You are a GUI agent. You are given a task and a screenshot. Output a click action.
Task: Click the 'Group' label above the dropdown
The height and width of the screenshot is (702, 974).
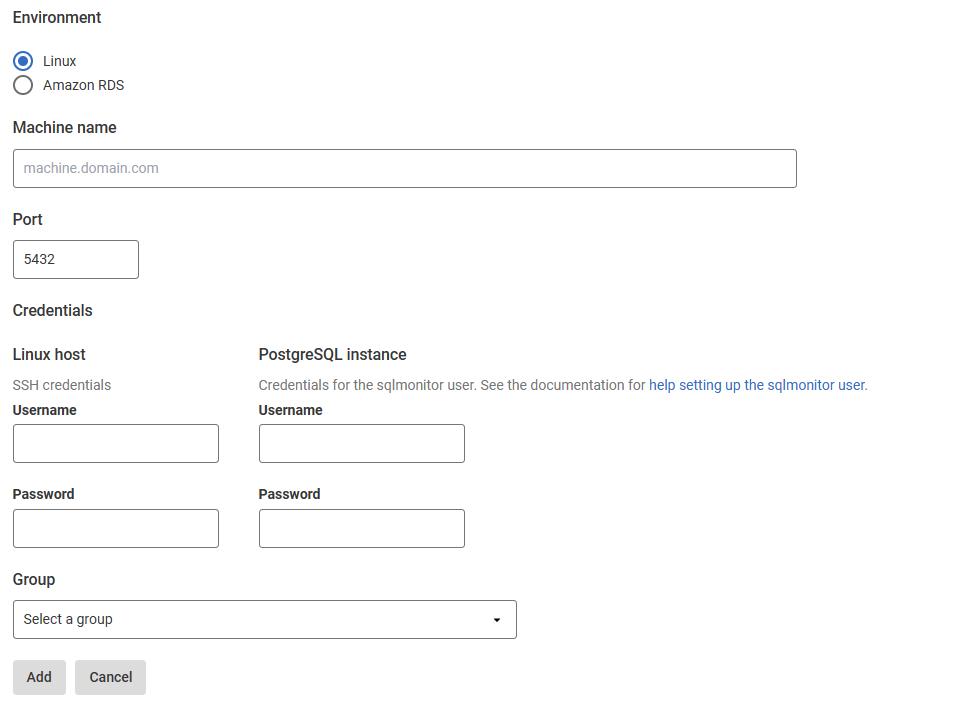(x=34, y=580)
